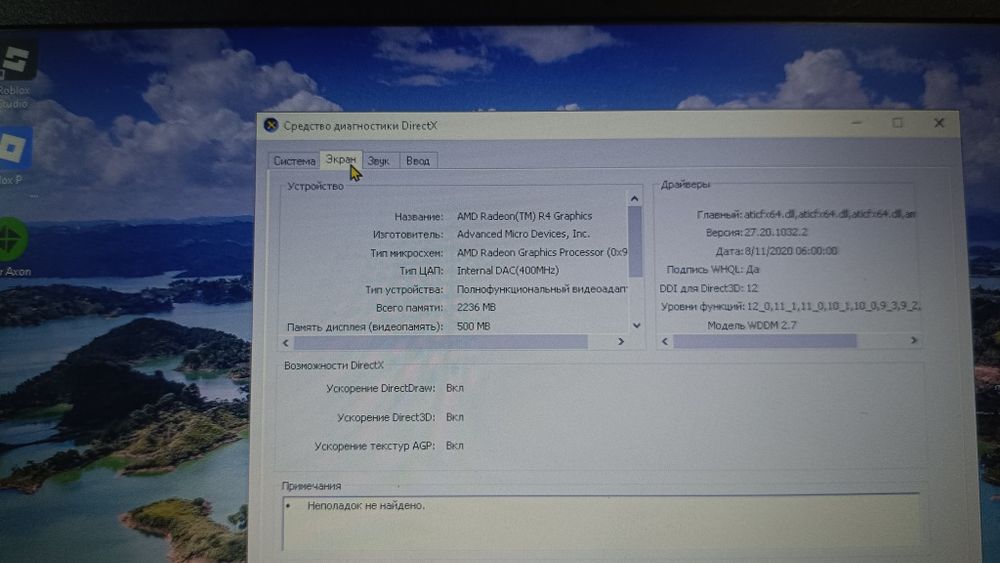Click the Internal DAC(400MHz) value

coord(508,270)
